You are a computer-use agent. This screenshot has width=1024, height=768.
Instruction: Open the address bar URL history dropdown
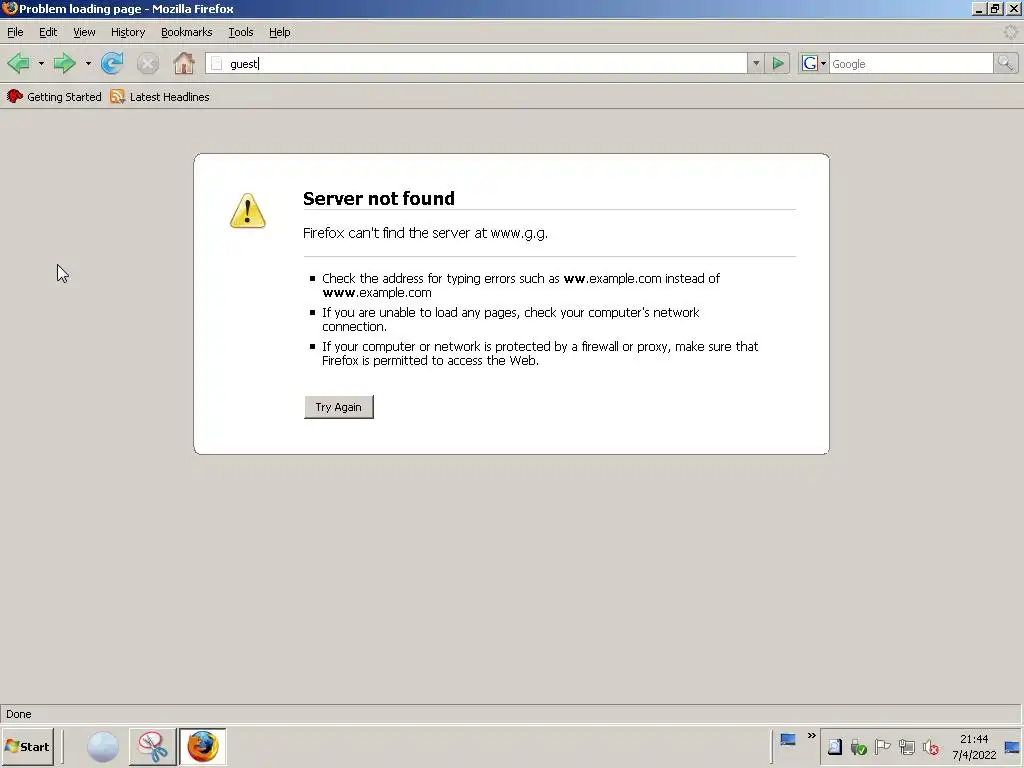tap(756, 63)
